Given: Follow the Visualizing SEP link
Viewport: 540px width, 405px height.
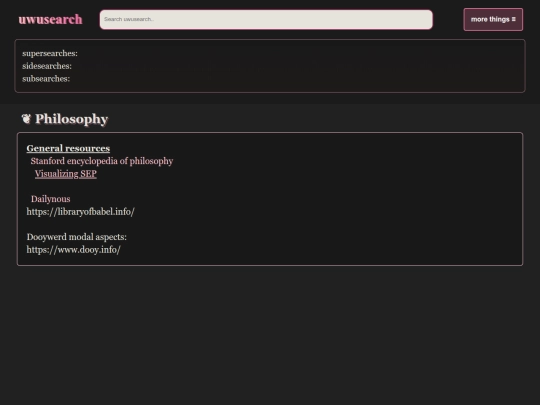Looking at the screenshot, I should (66, 174).
